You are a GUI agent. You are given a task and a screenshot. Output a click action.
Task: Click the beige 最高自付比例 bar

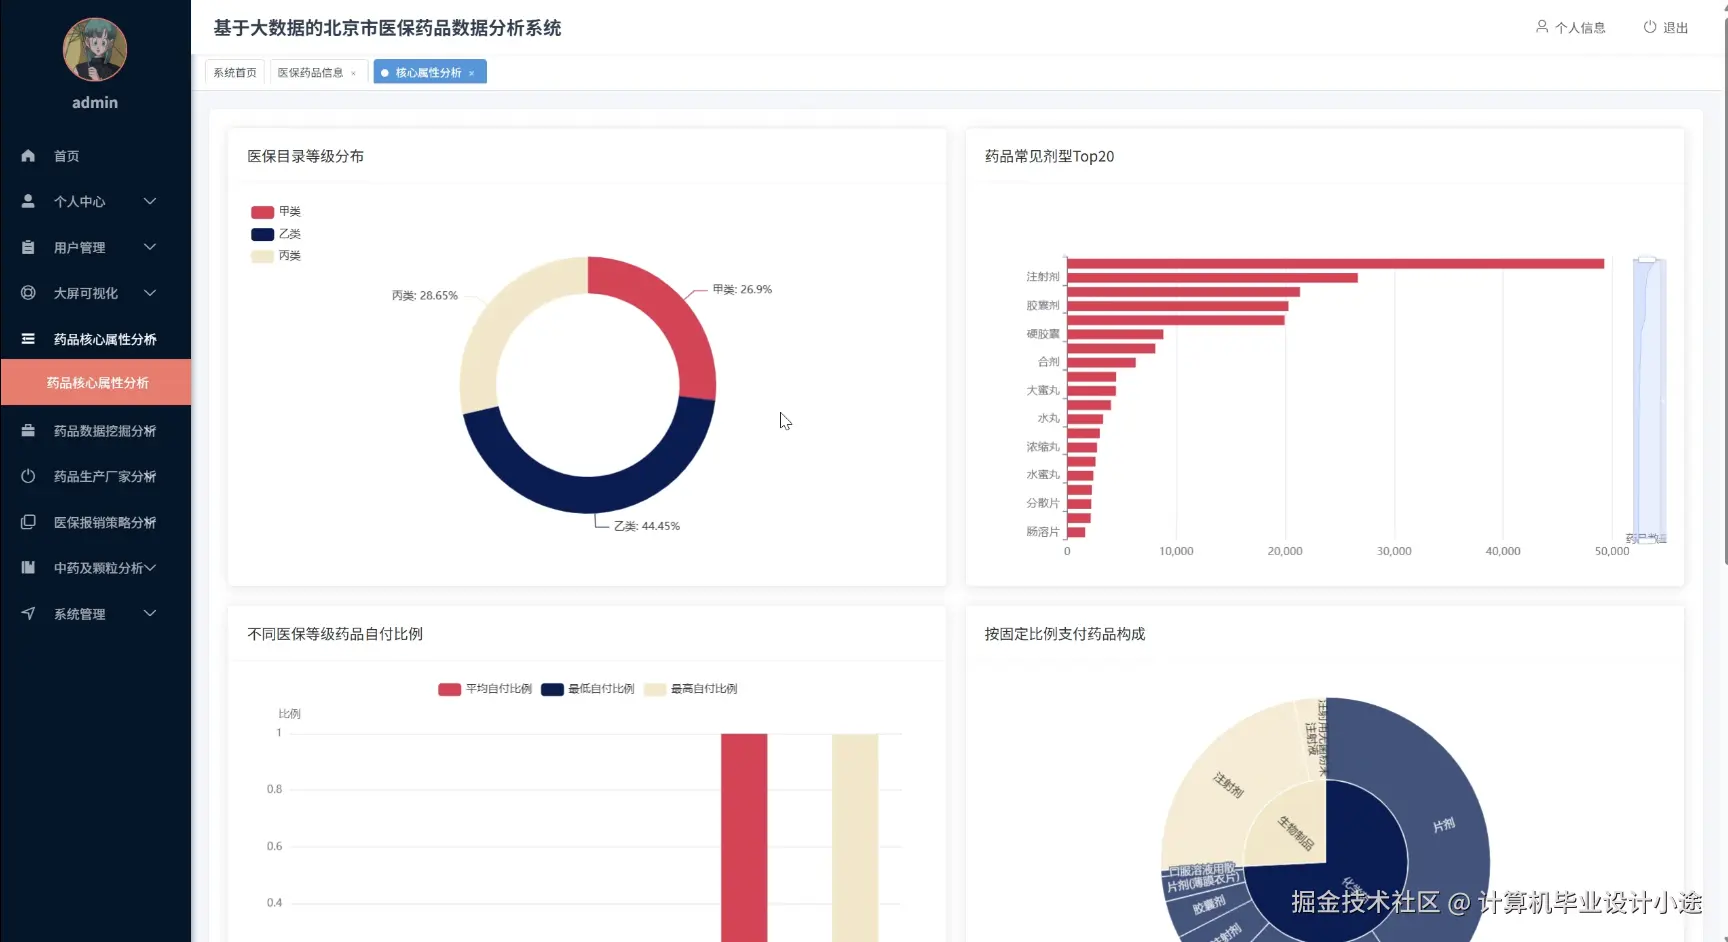(x=855, y=837)
